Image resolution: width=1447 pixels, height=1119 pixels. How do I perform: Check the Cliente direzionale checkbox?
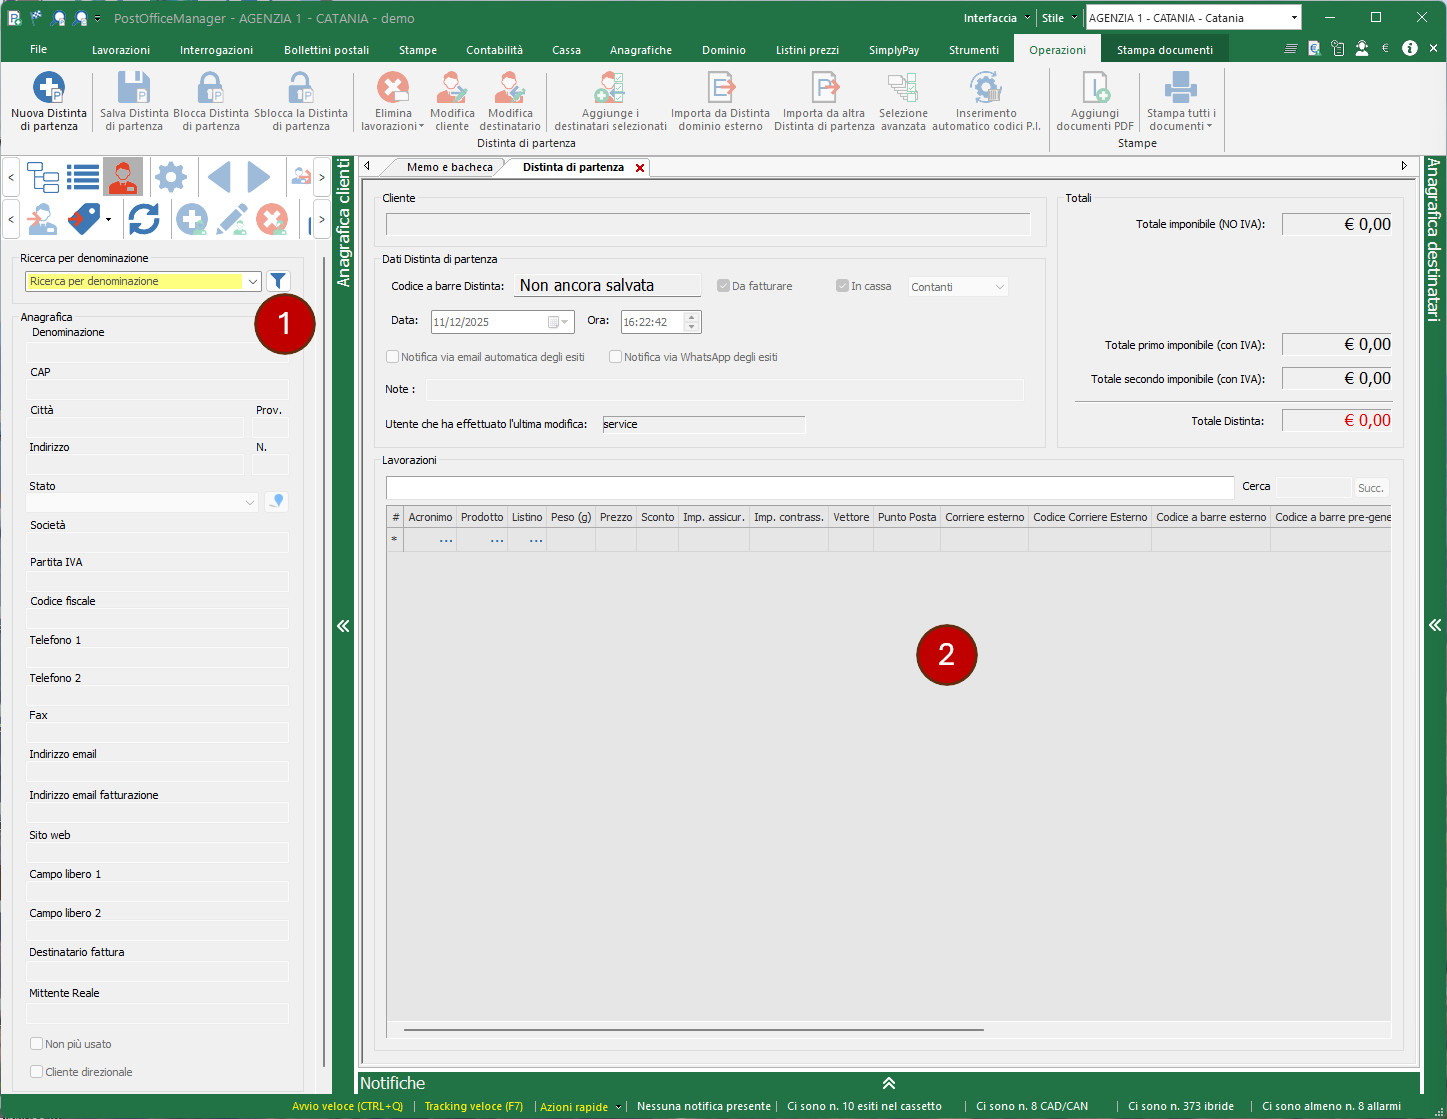click(37, 1072)
